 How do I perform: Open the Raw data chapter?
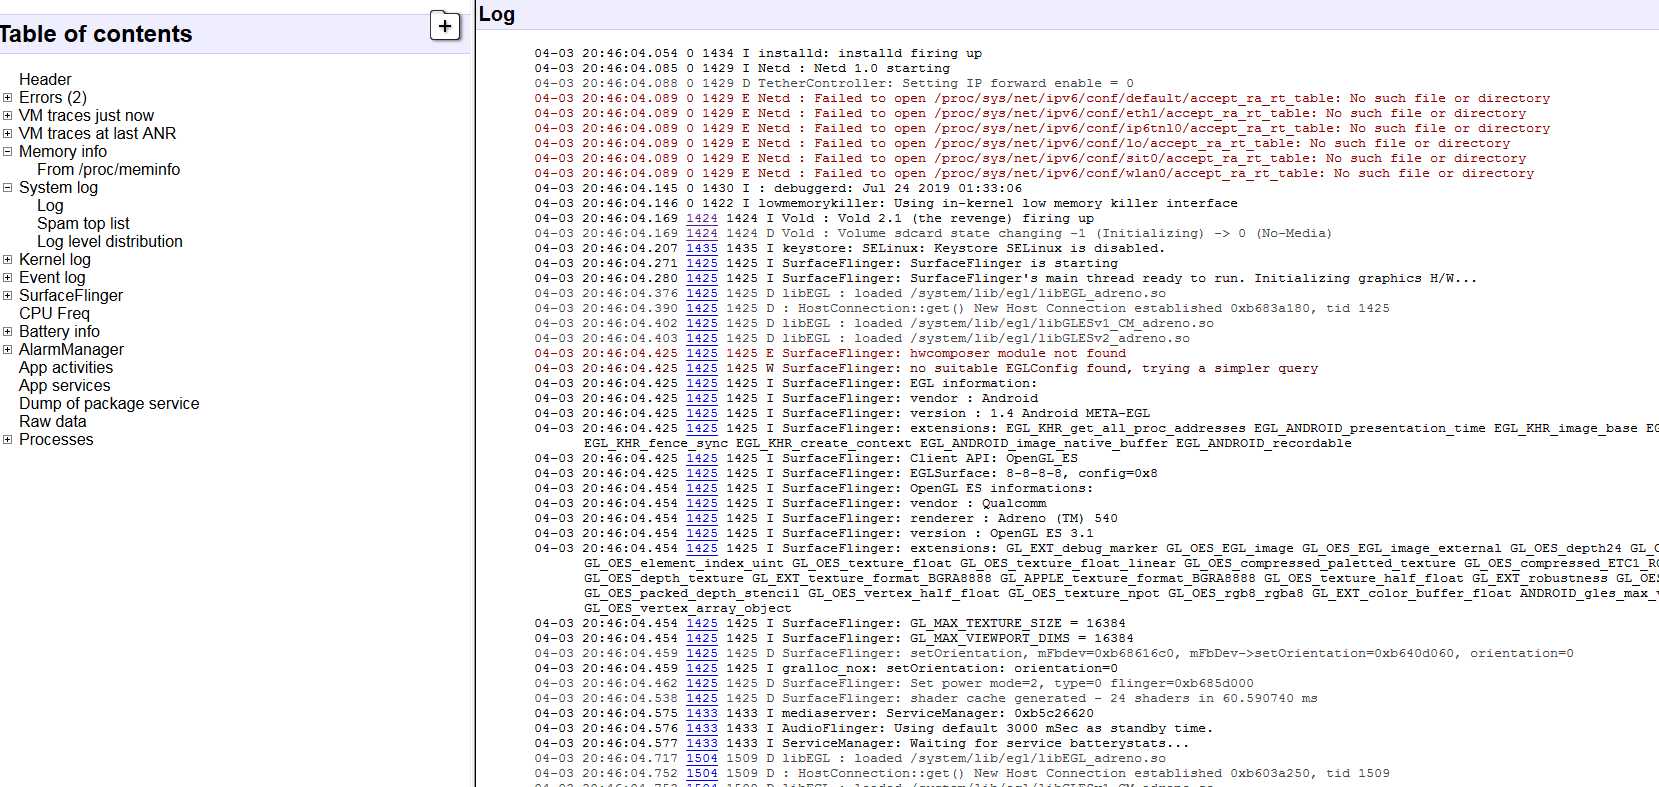pyautogui.click(x=53, y=421)
